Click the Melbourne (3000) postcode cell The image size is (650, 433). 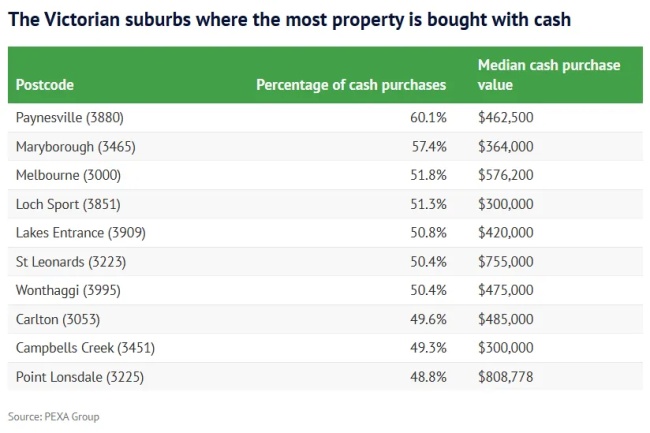click(68, 175)
